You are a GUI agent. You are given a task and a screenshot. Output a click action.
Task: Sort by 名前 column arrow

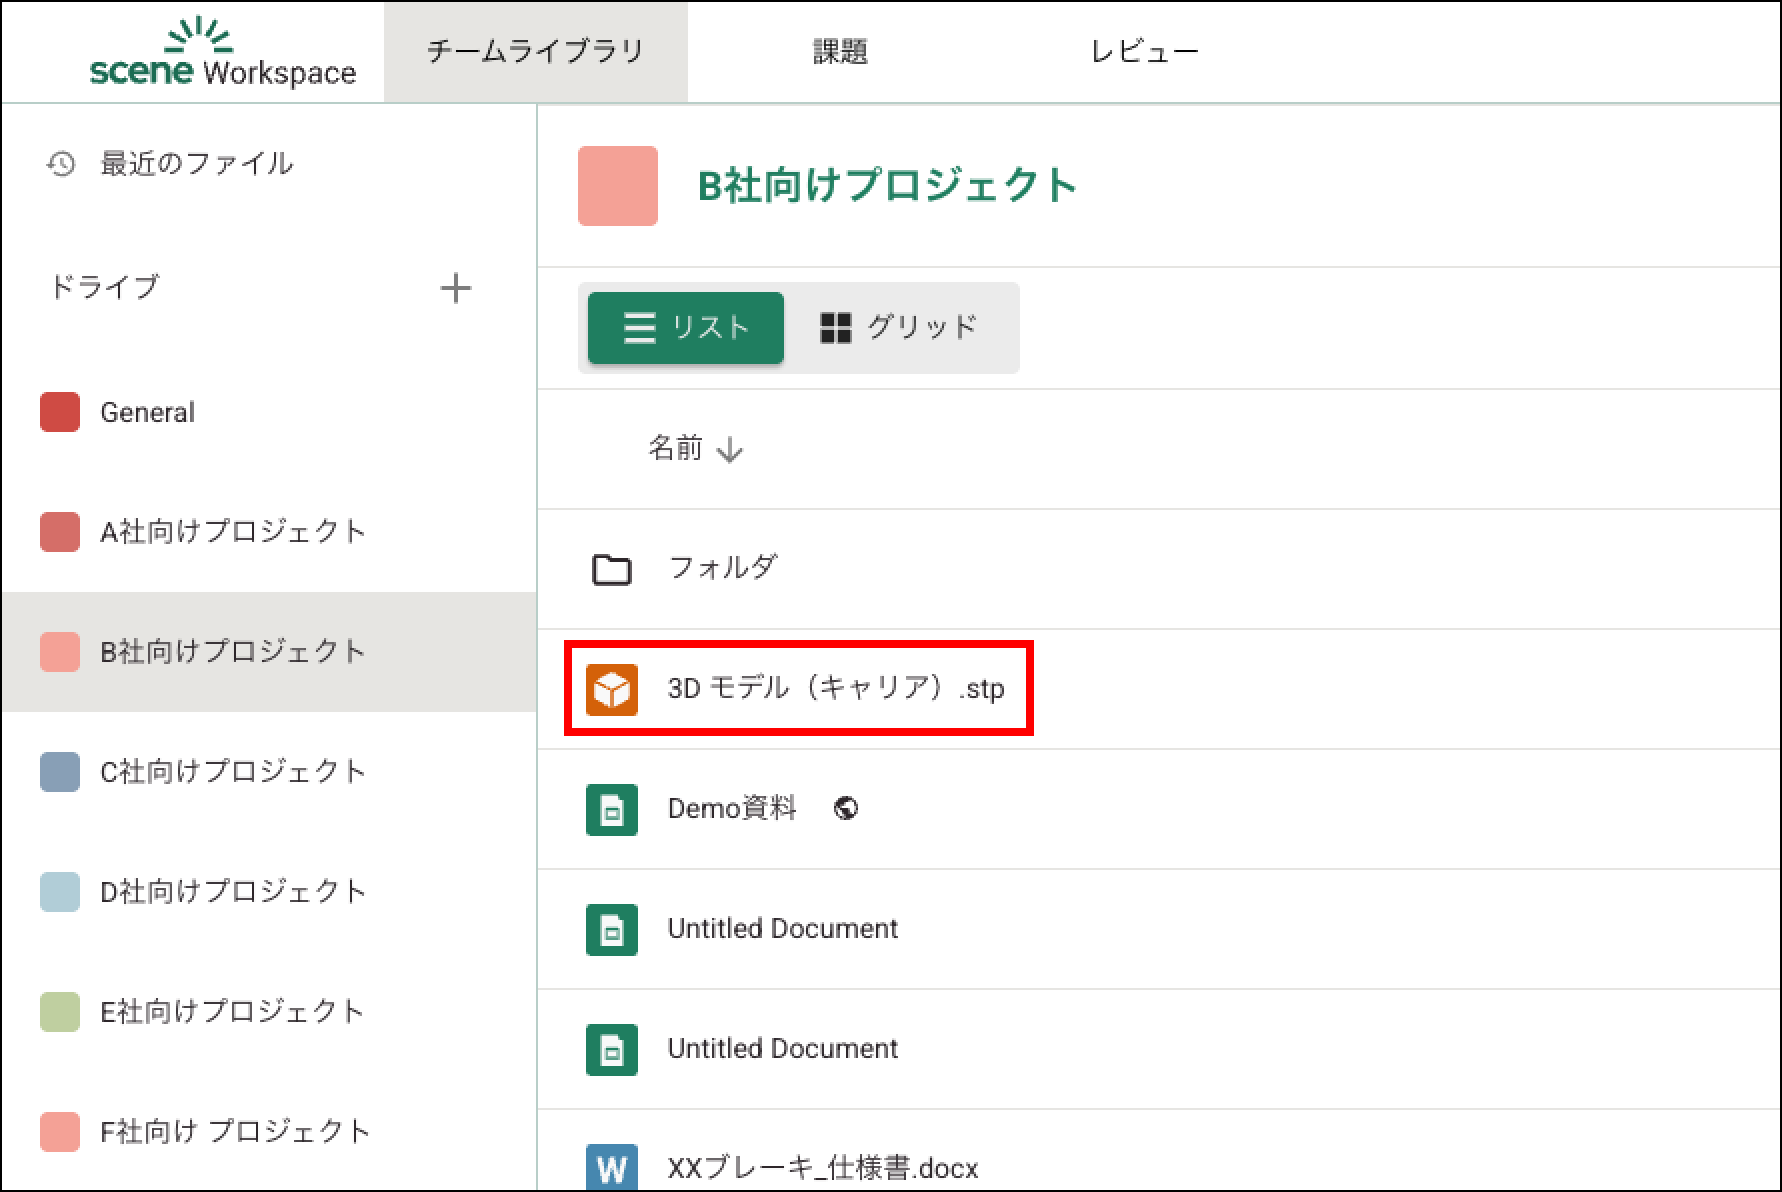click(730, 450)
